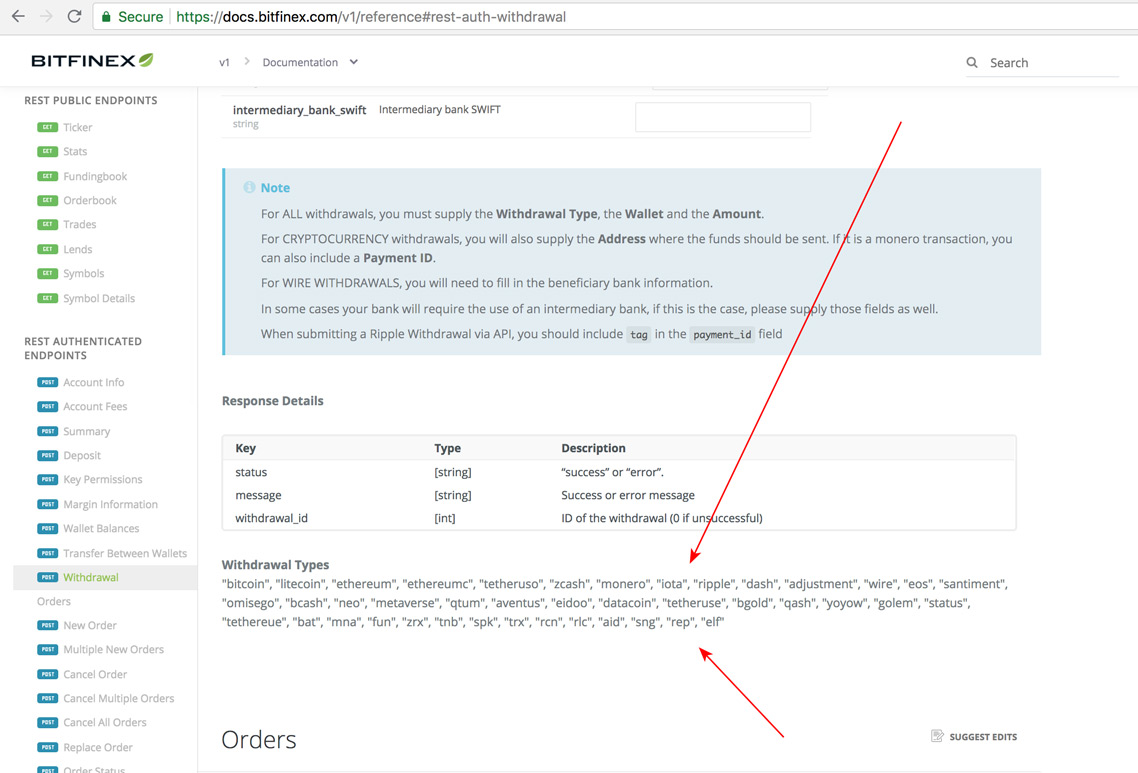Click the Orders section heading
The image size is (1138, 773).
click(258, 739)
